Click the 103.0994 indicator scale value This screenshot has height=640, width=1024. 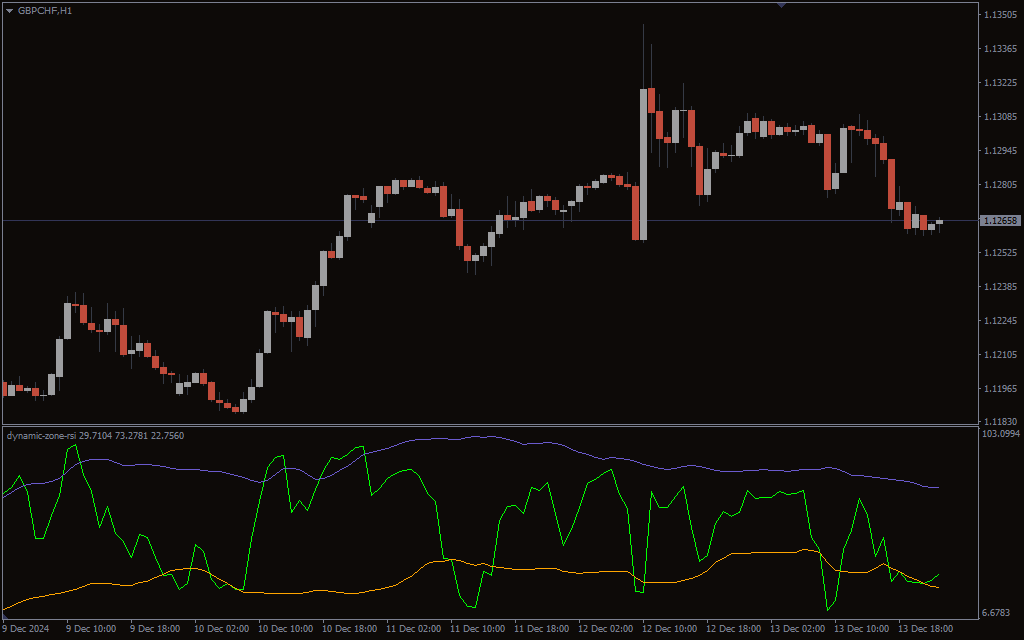pyautogui.click(x=1001, y=434)
